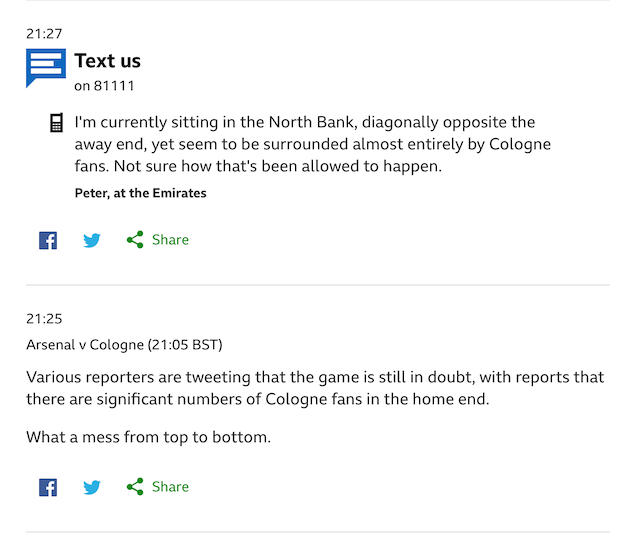The image size is (641, 540).
Task: Click the 21:27 timestamp
Action: (x=44, y=34)
